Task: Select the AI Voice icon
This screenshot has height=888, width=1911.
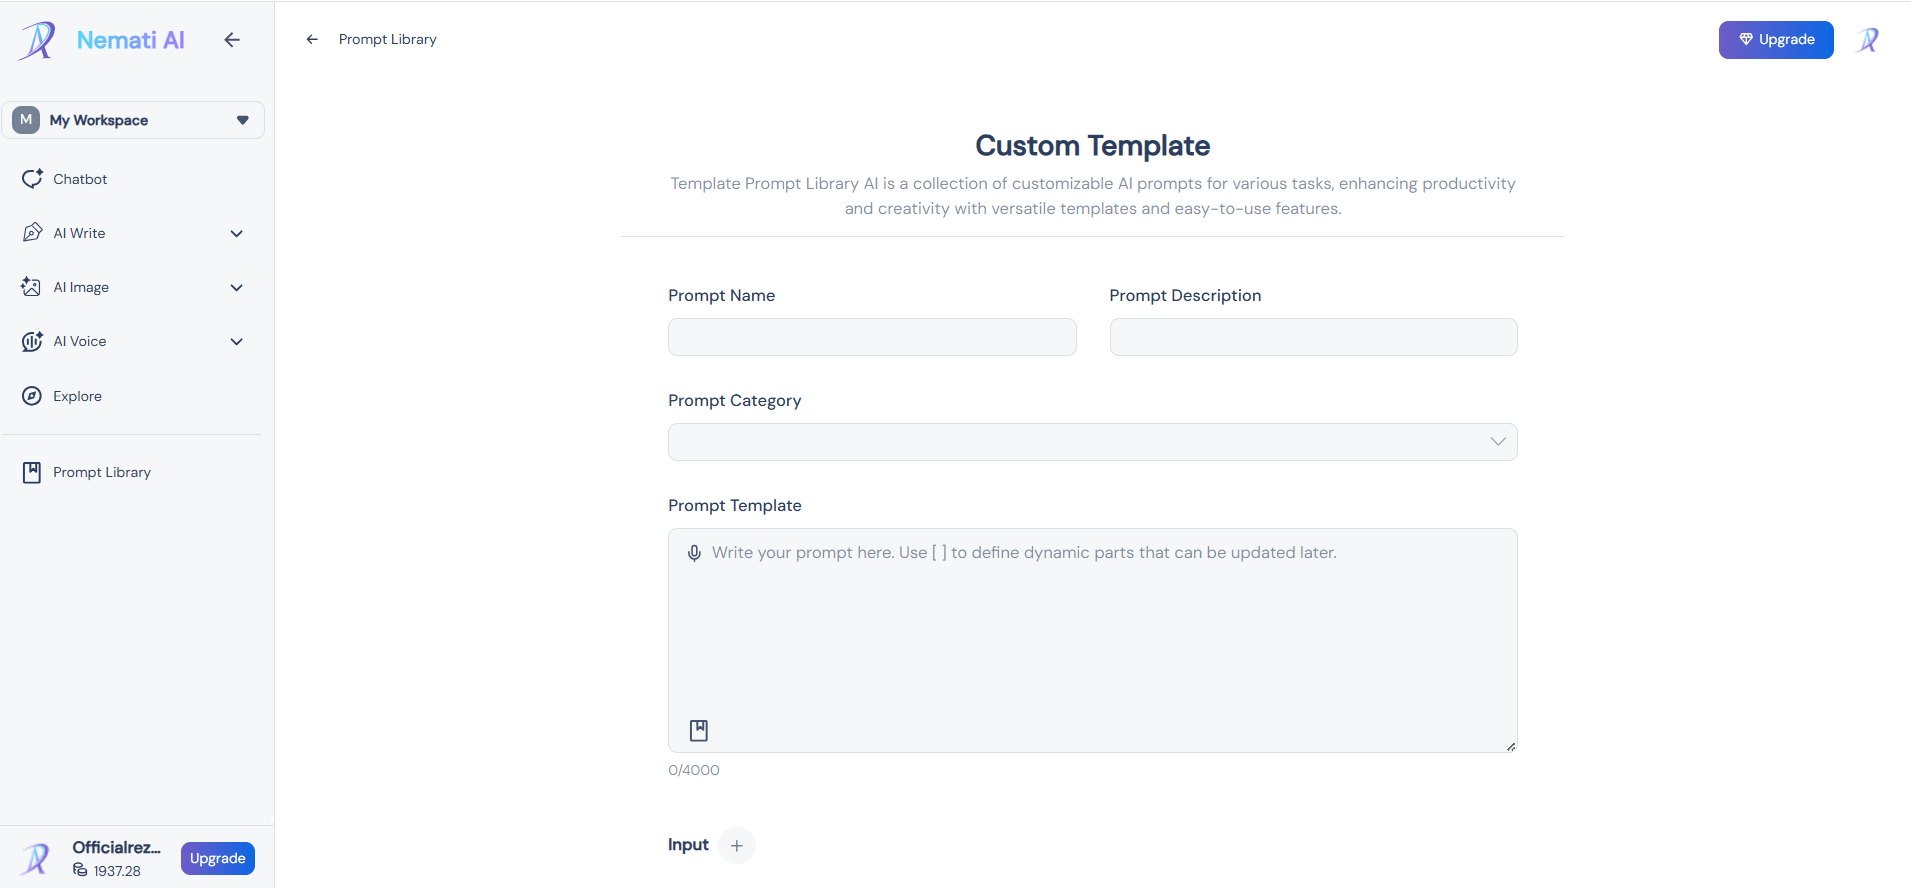Action: (33, 341)
